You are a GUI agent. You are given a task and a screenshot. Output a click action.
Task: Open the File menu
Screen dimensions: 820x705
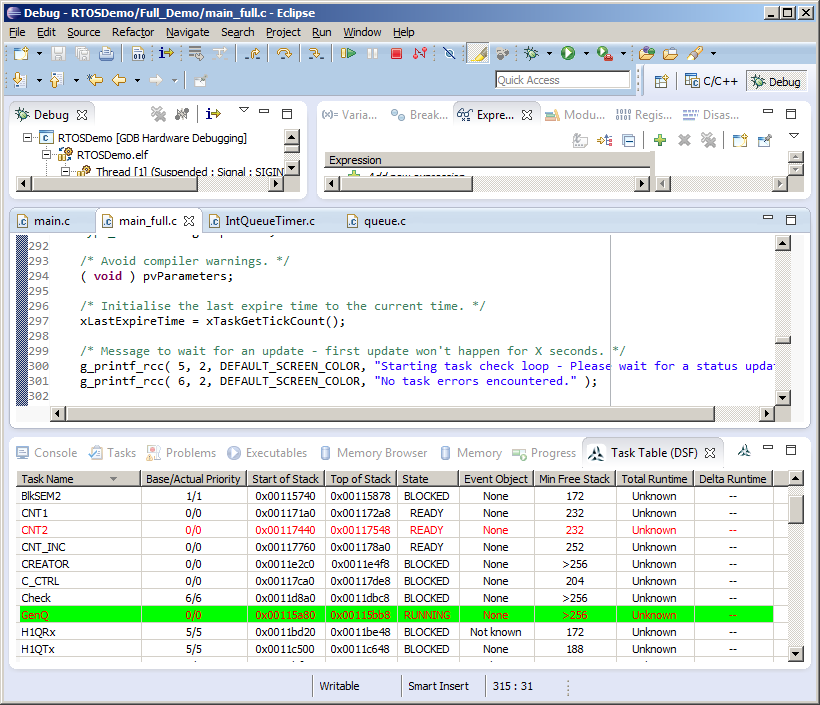(x=17, y=32)
